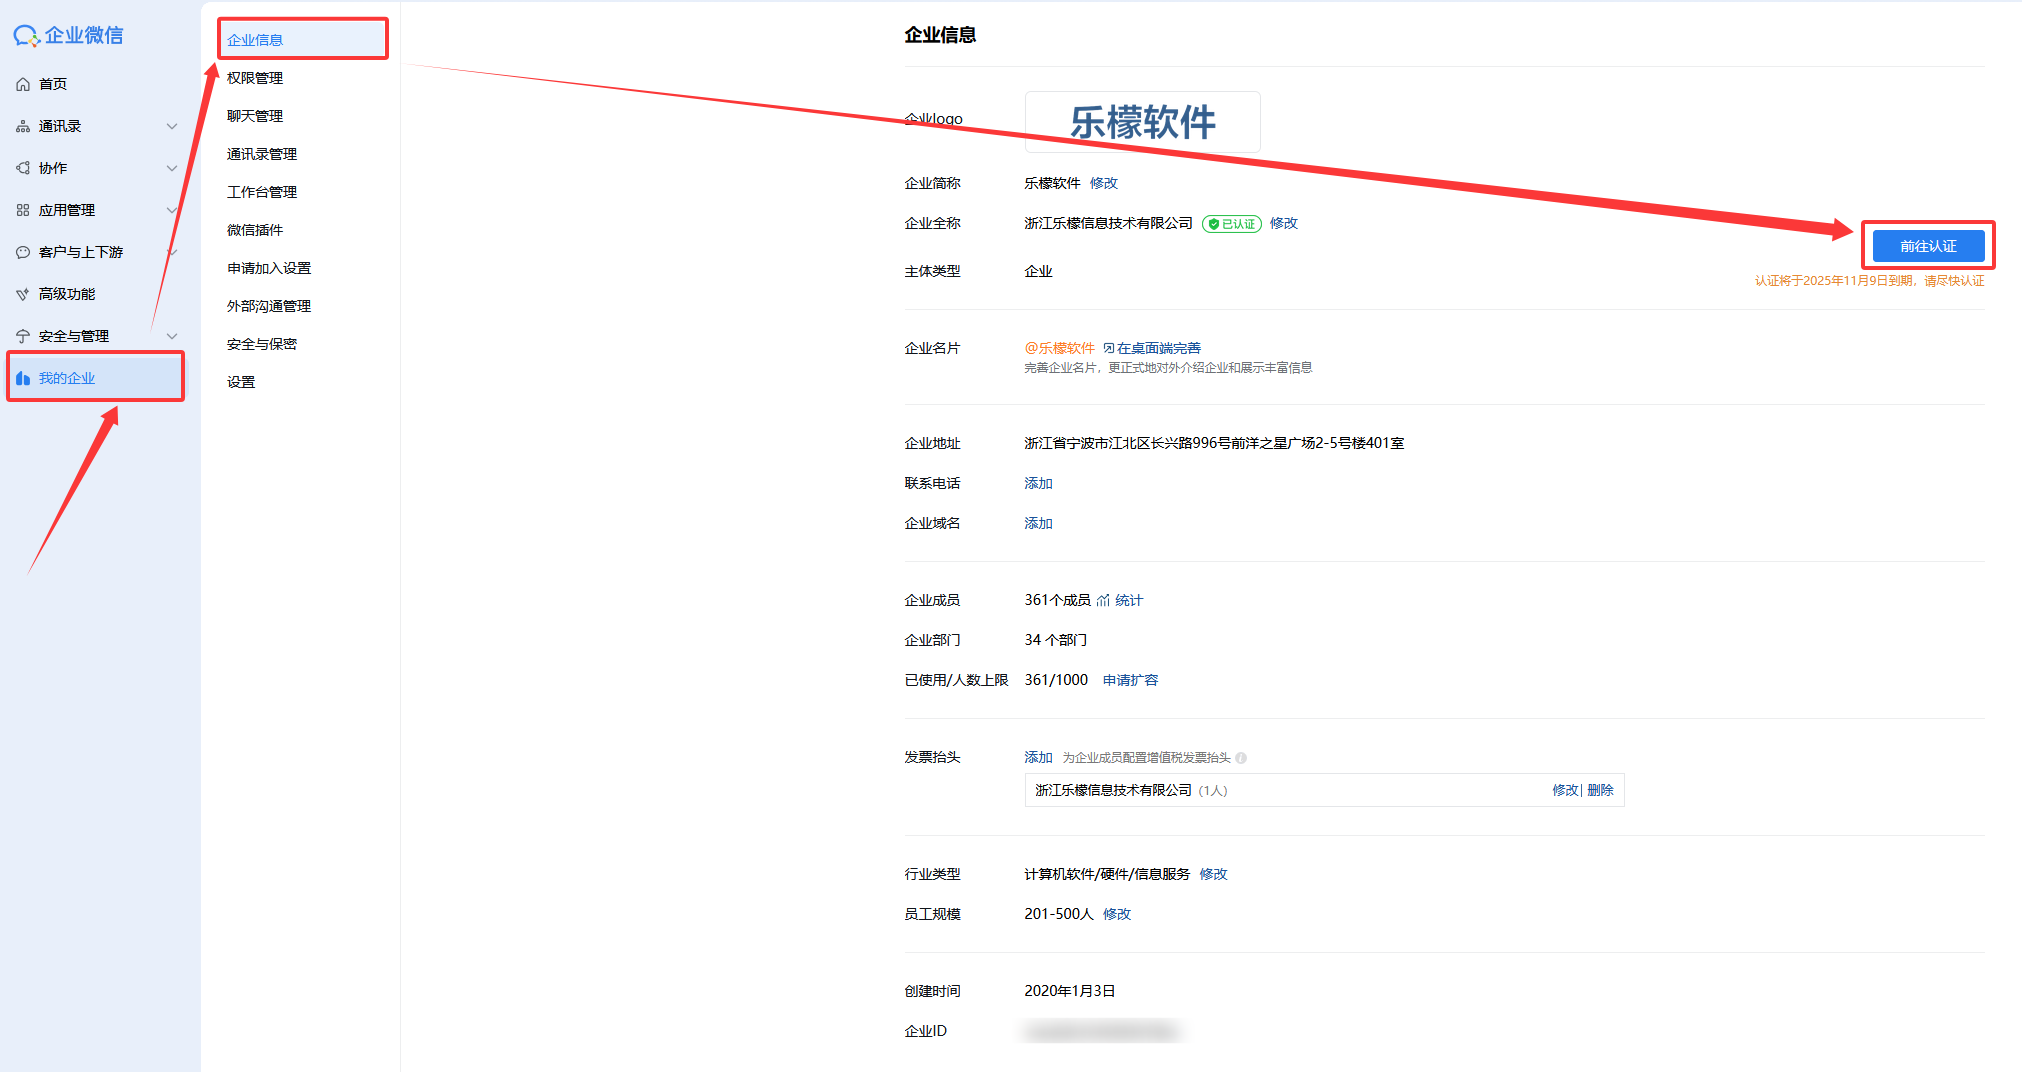2022x1072 pixels.
Task: Click the 2020年1月3日 creation date
Action: (1069, 991)
